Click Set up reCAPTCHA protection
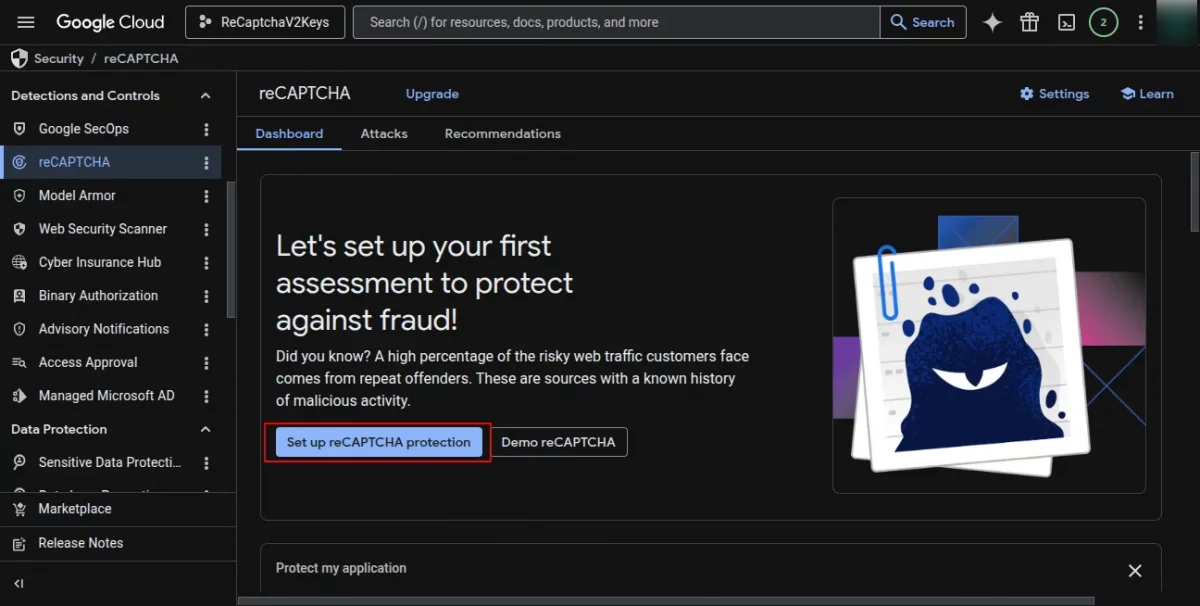1200x606 pixels. pyautogui.click(x=378, y=442)
